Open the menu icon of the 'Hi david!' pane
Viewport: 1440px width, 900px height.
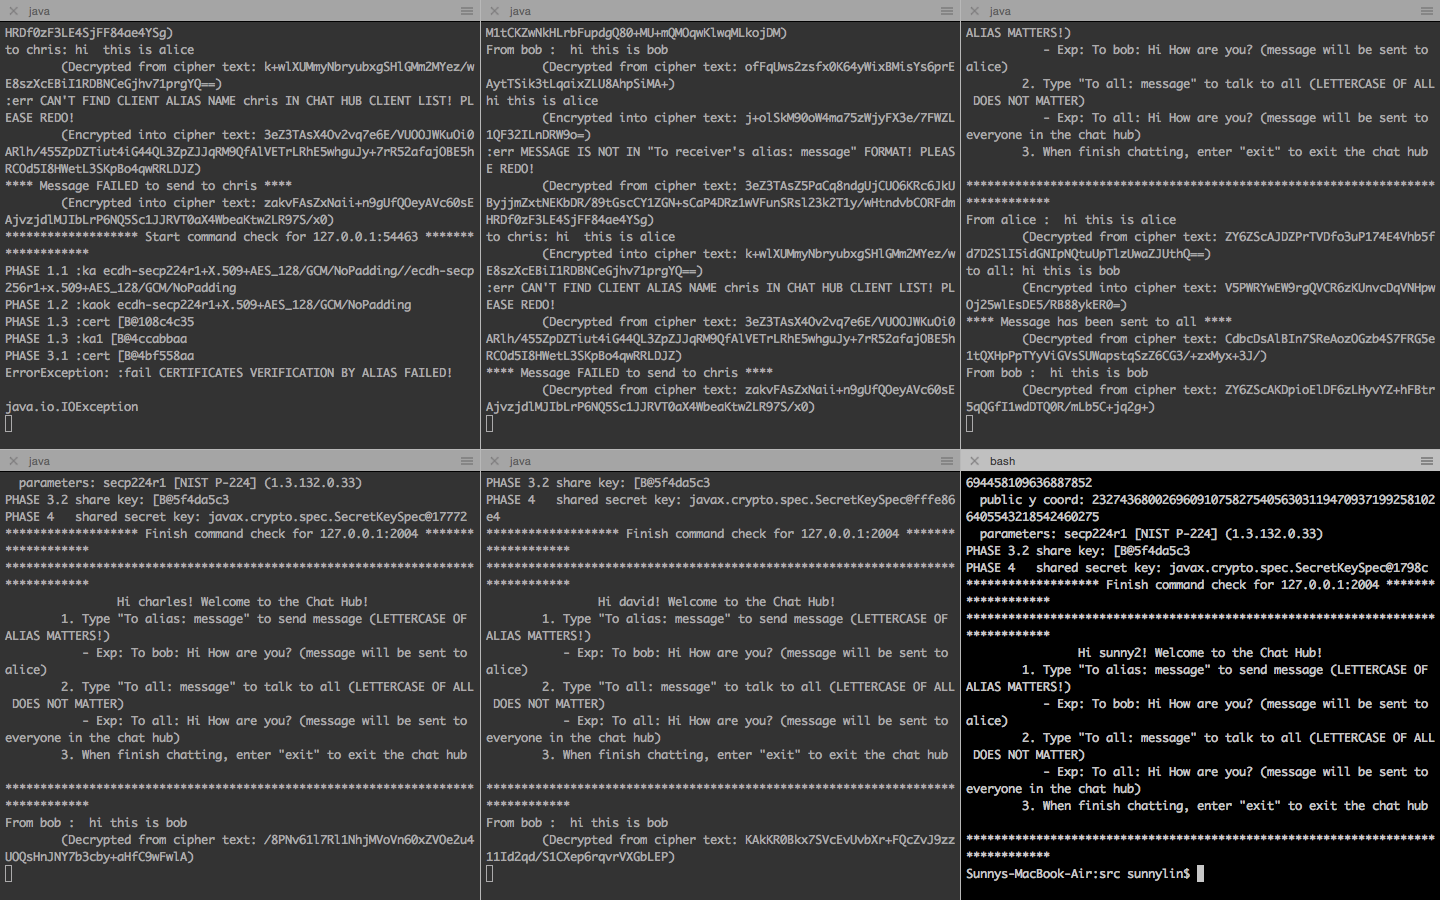click(x=947, y=461)
